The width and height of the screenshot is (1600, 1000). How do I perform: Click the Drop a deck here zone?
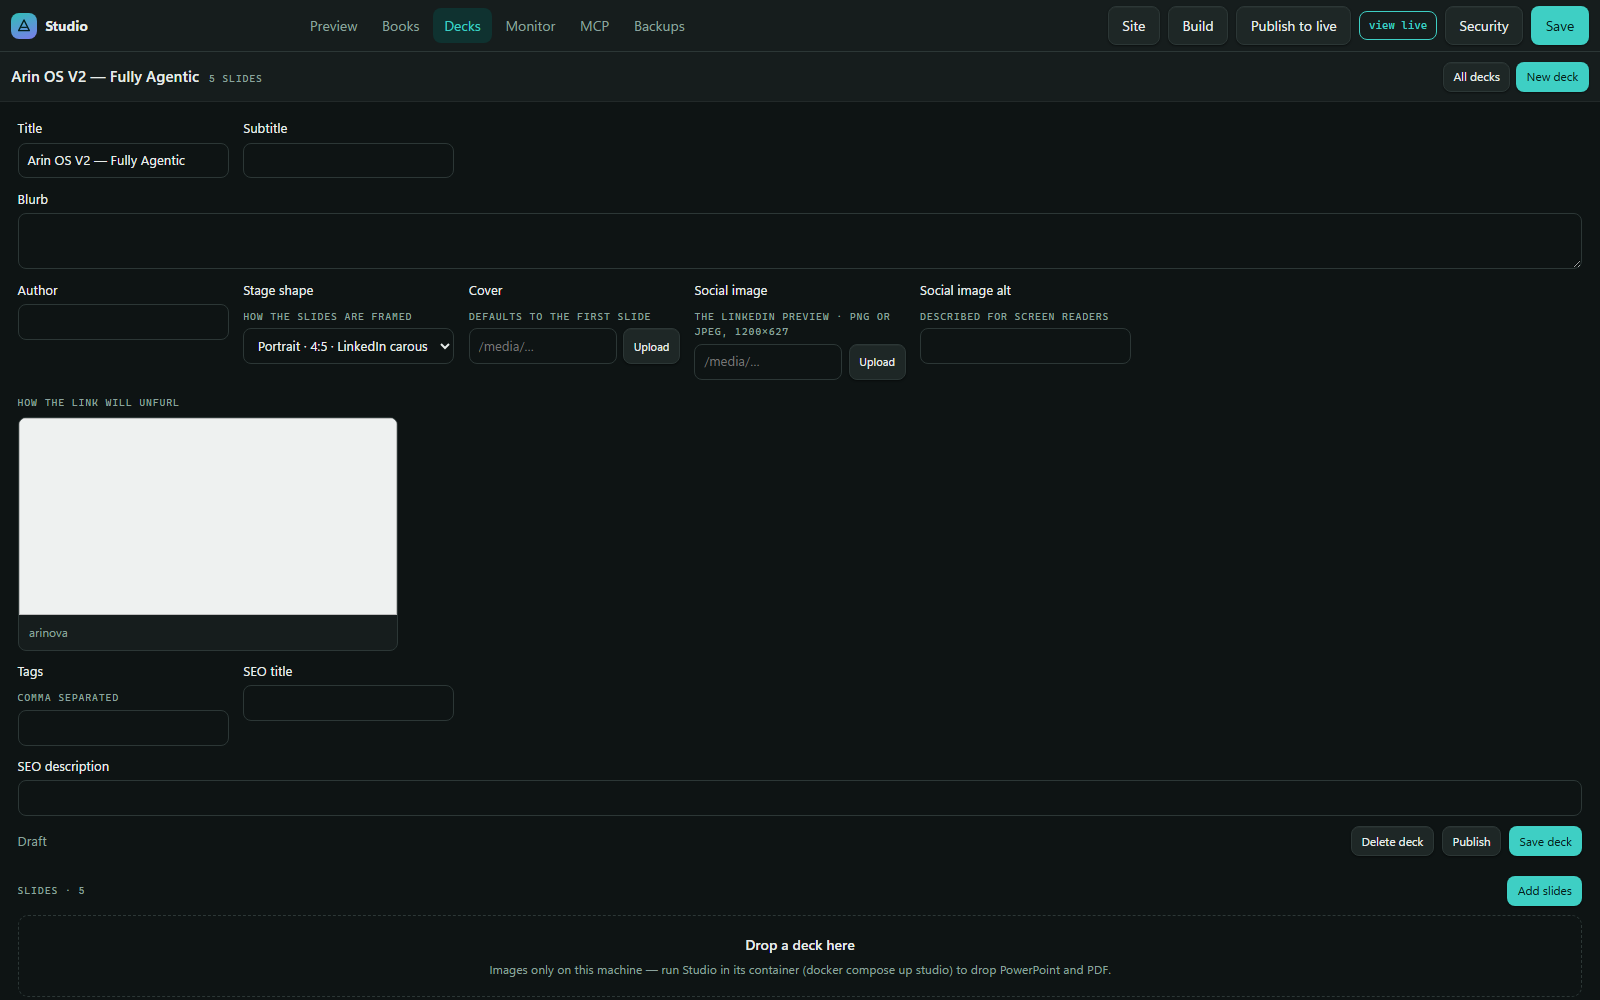pos(800,956)
